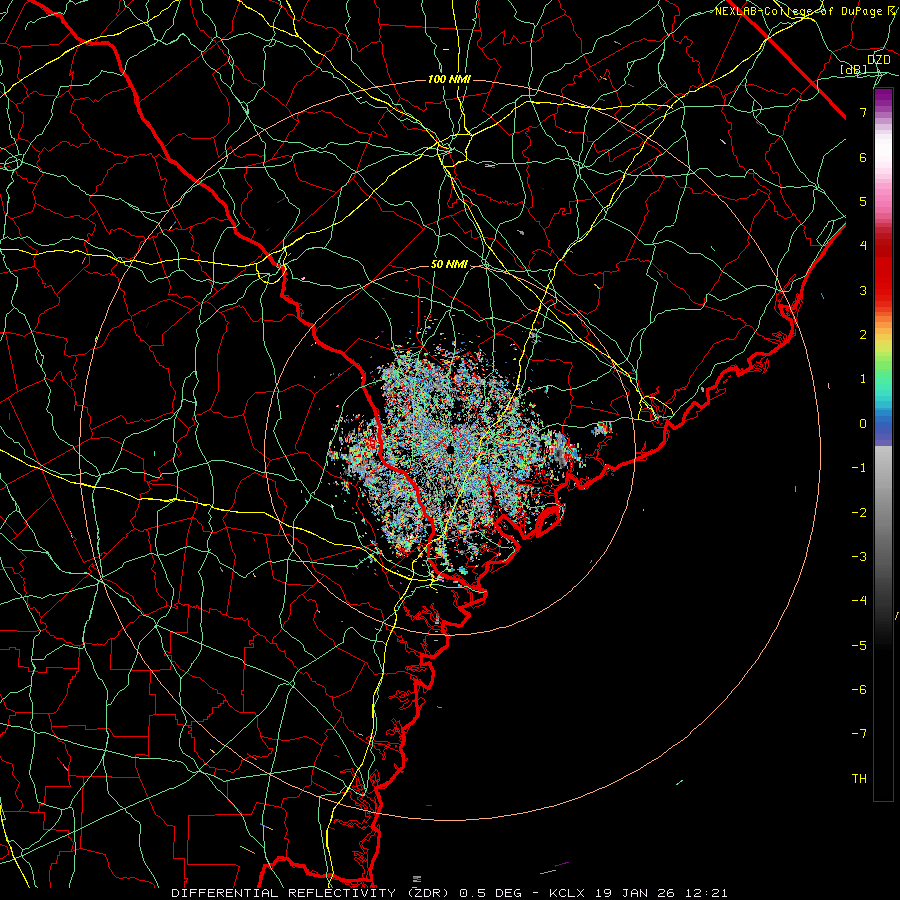Click the -5 value on the scale
The width and height of the screenshot is (900, 900).
tap(859, 645)
